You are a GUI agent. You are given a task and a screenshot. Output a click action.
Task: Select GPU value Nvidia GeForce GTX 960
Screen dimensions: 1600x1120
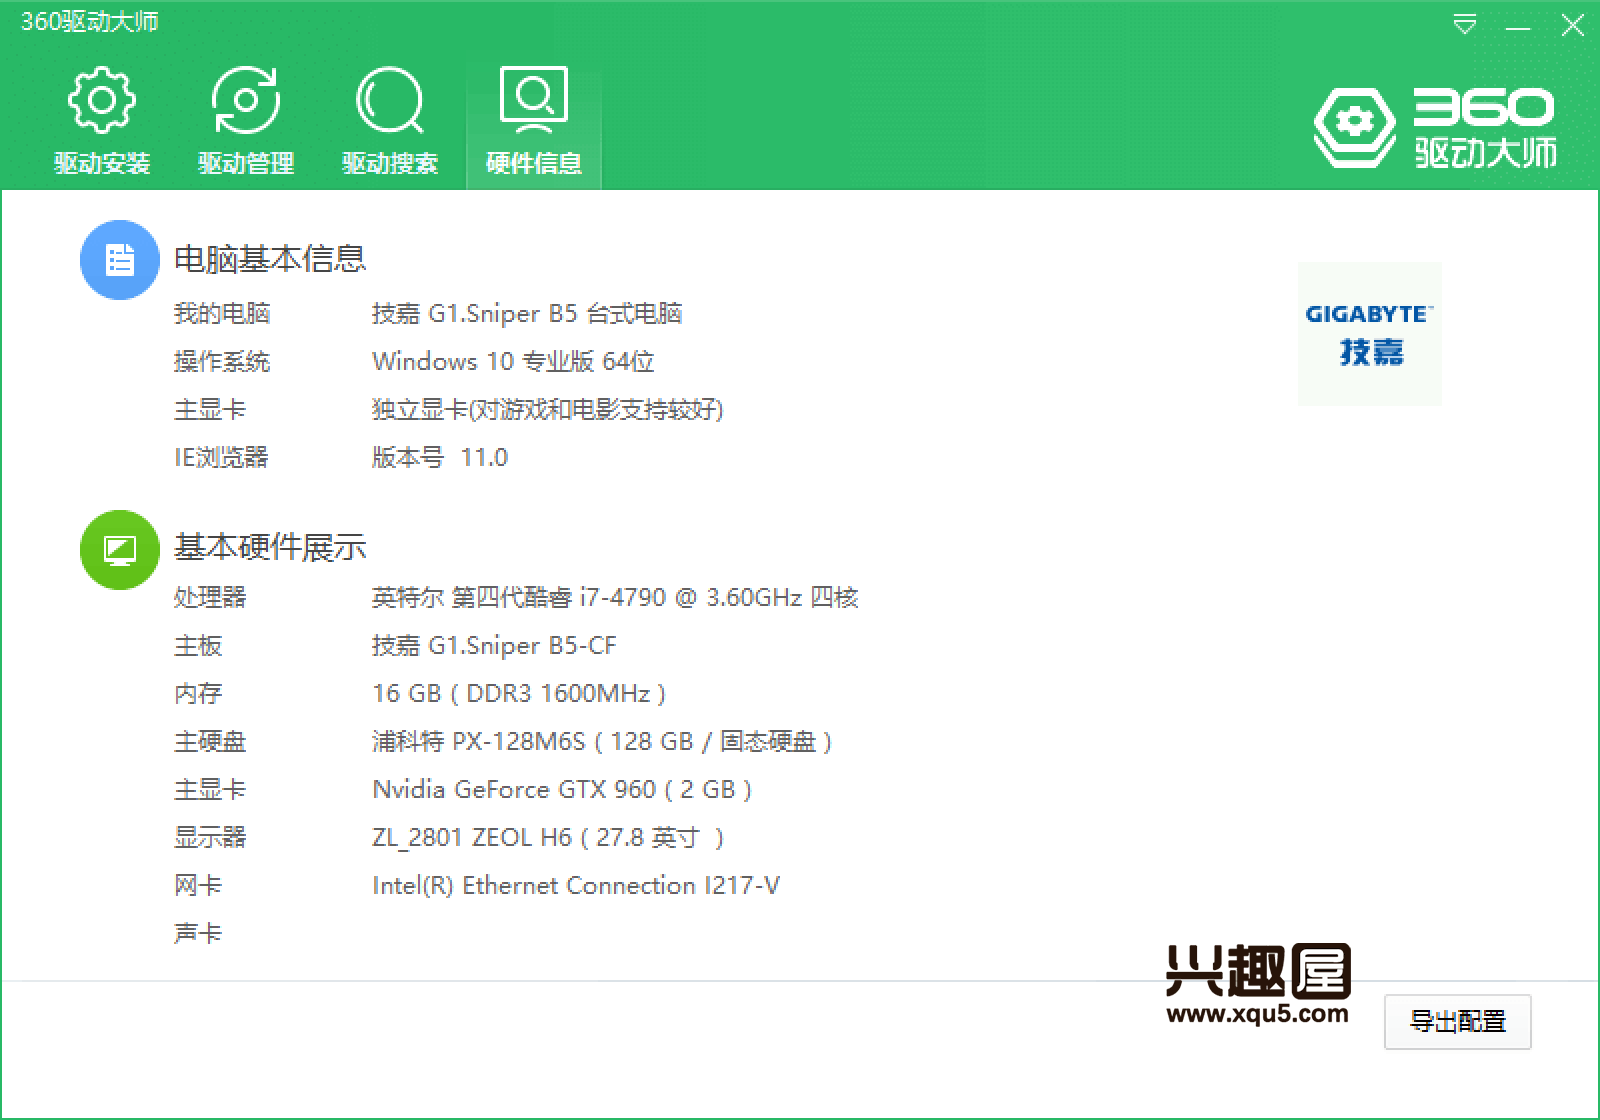[x=562, y=789]
